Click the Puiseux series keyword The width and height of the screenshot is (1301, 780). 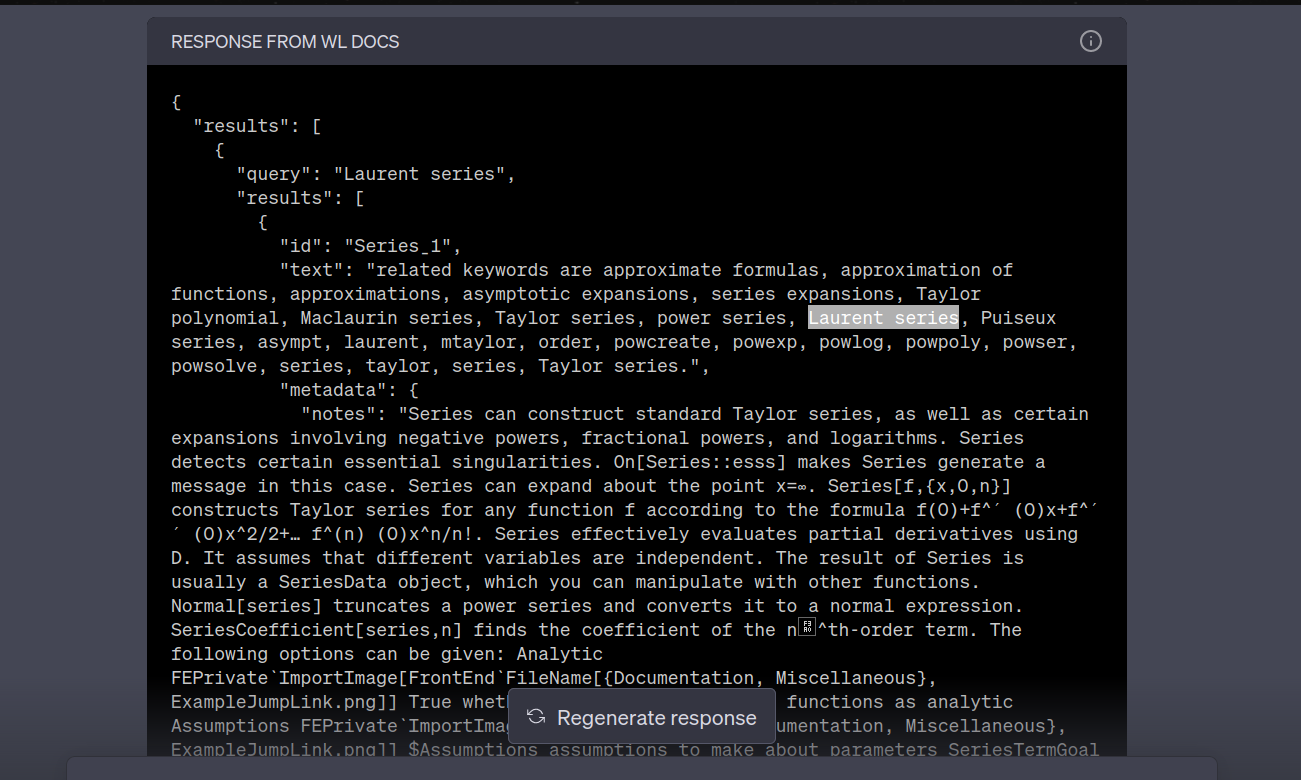click(x=1019, y=317)
